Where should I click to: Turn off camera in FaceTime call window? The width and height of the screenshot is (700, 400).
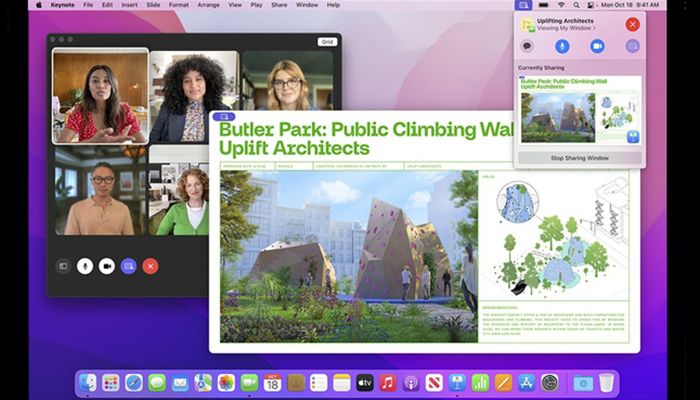point(107,266)
